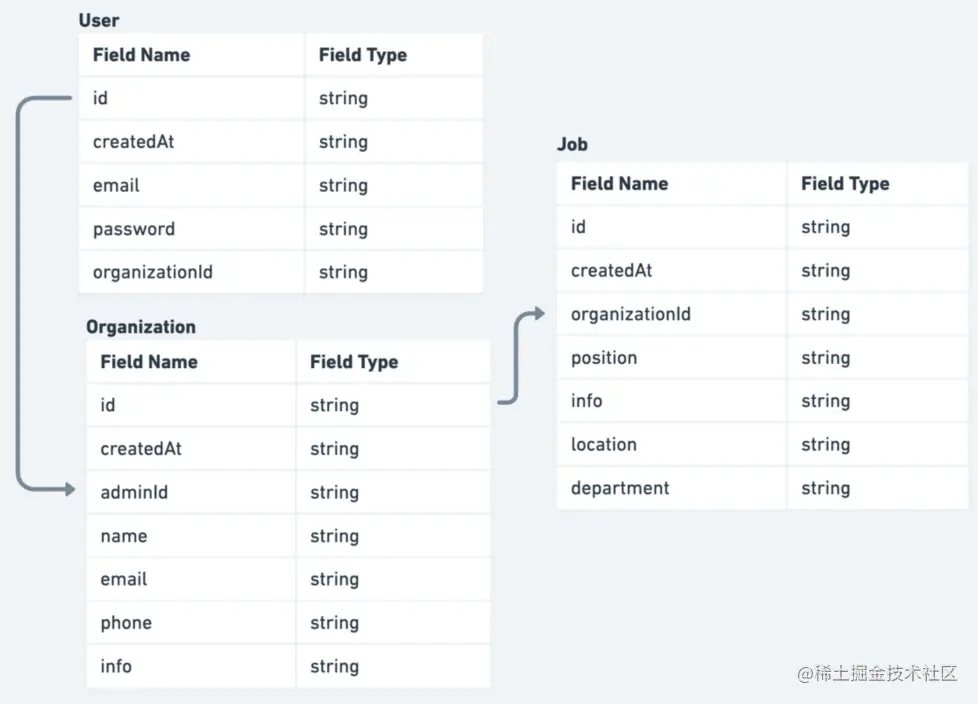
Task: Select the password field in User table
Action: click(134, 229)
